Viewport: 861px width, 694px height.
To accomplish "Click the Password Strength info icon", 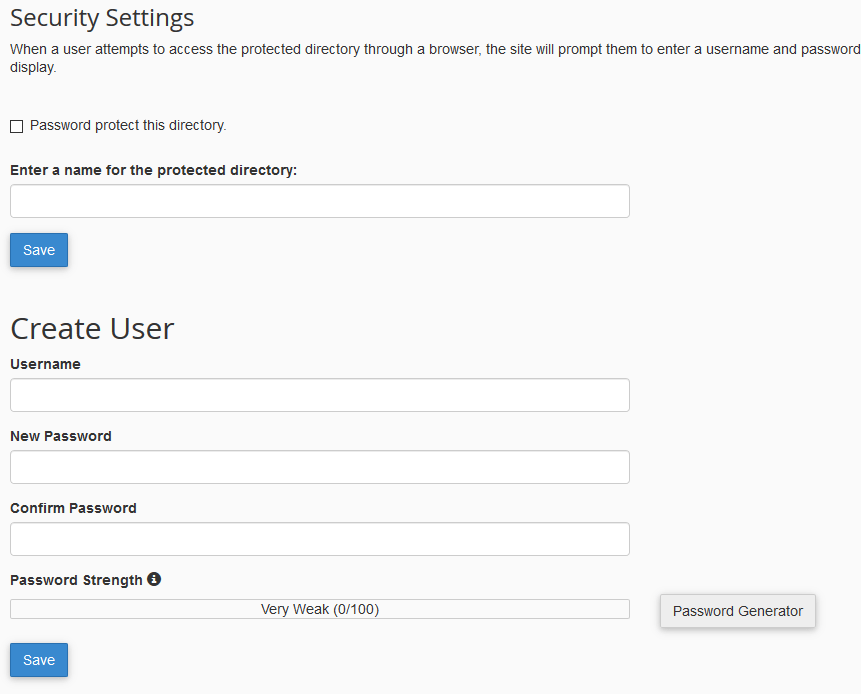I will (154, 579).
